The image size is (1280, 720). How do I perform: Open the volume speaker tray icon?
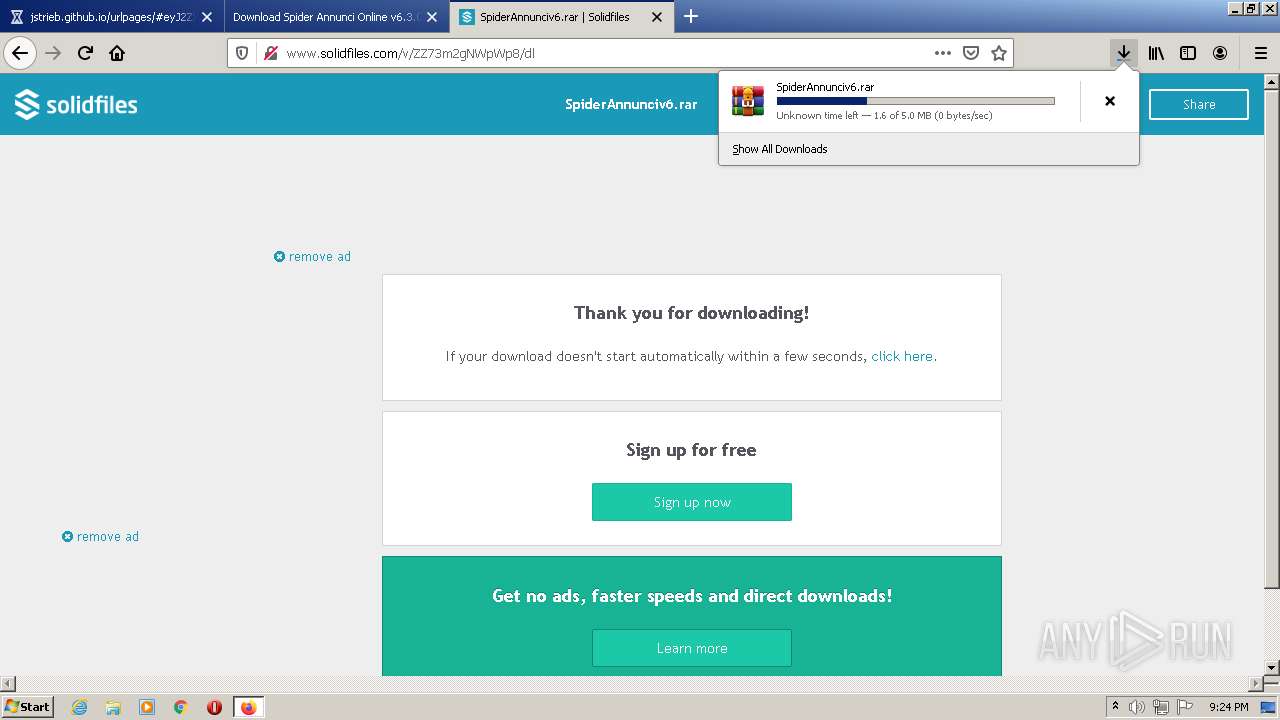[1137, 707]
